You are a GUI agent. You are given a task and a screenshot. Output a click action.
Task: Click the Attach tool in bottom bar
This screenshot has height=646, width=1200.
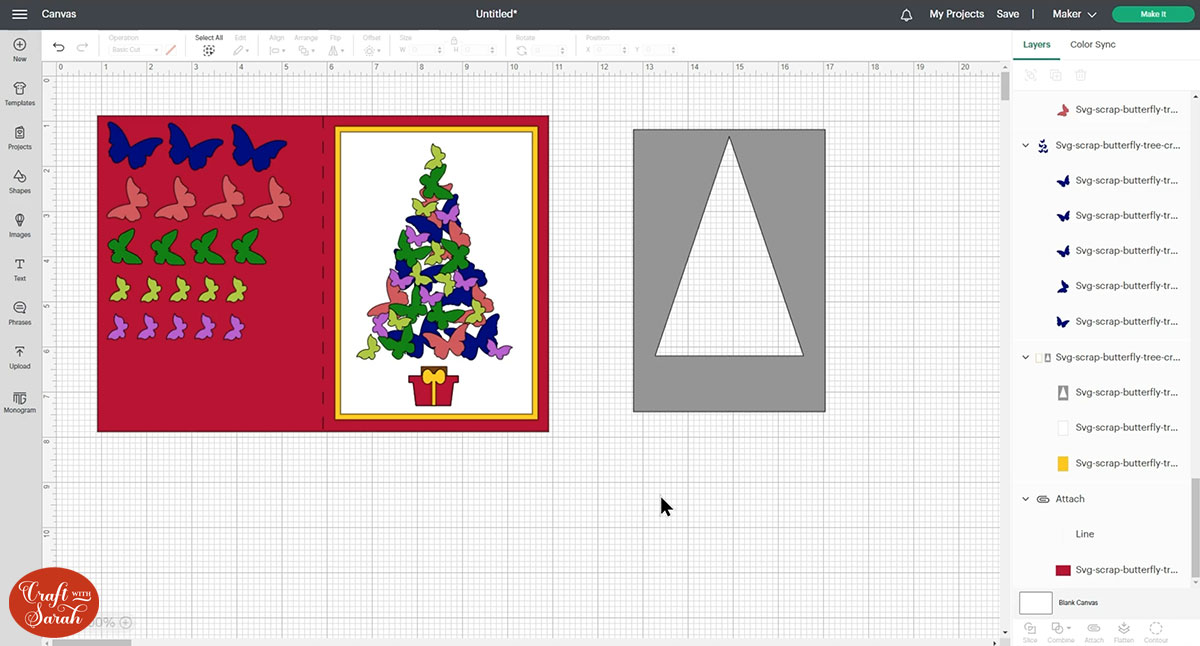[x=1094, y=632]
